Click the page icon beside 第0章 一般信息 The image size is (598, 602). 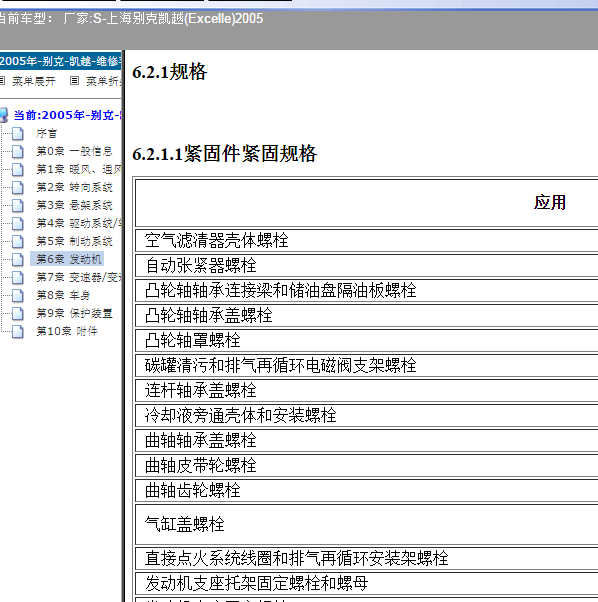pos(18,152)
